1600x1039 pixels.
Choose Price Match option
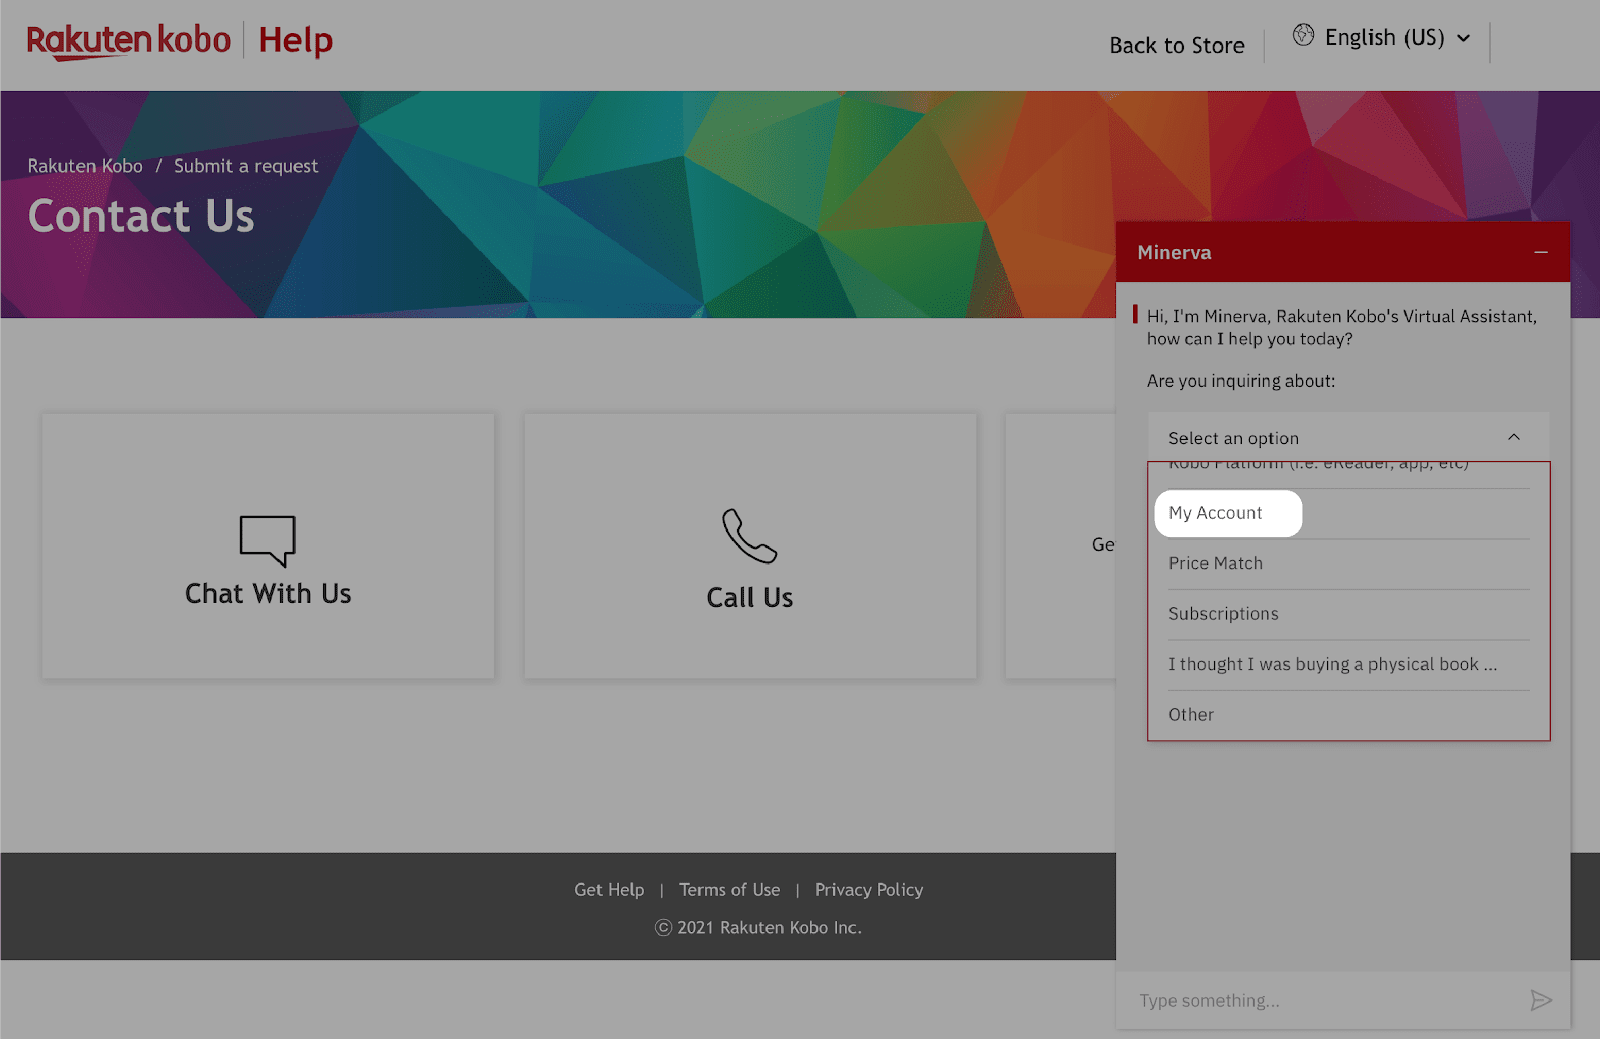click(1348, 564)
